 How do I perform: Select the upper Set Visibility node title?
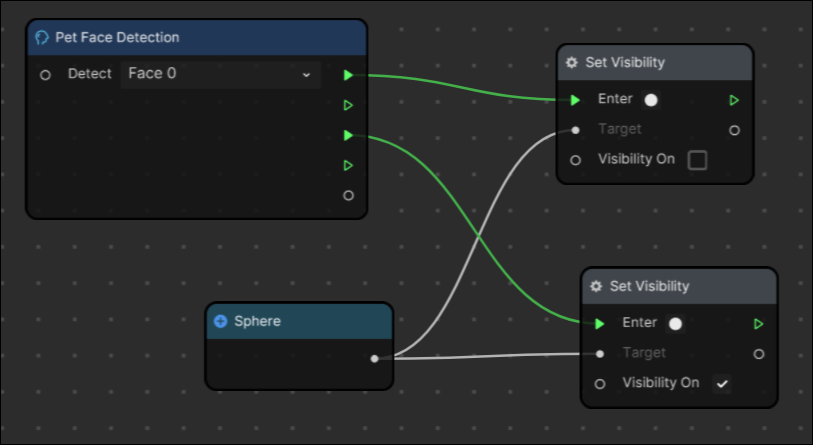pyautogui.click(x=625, y=62)
